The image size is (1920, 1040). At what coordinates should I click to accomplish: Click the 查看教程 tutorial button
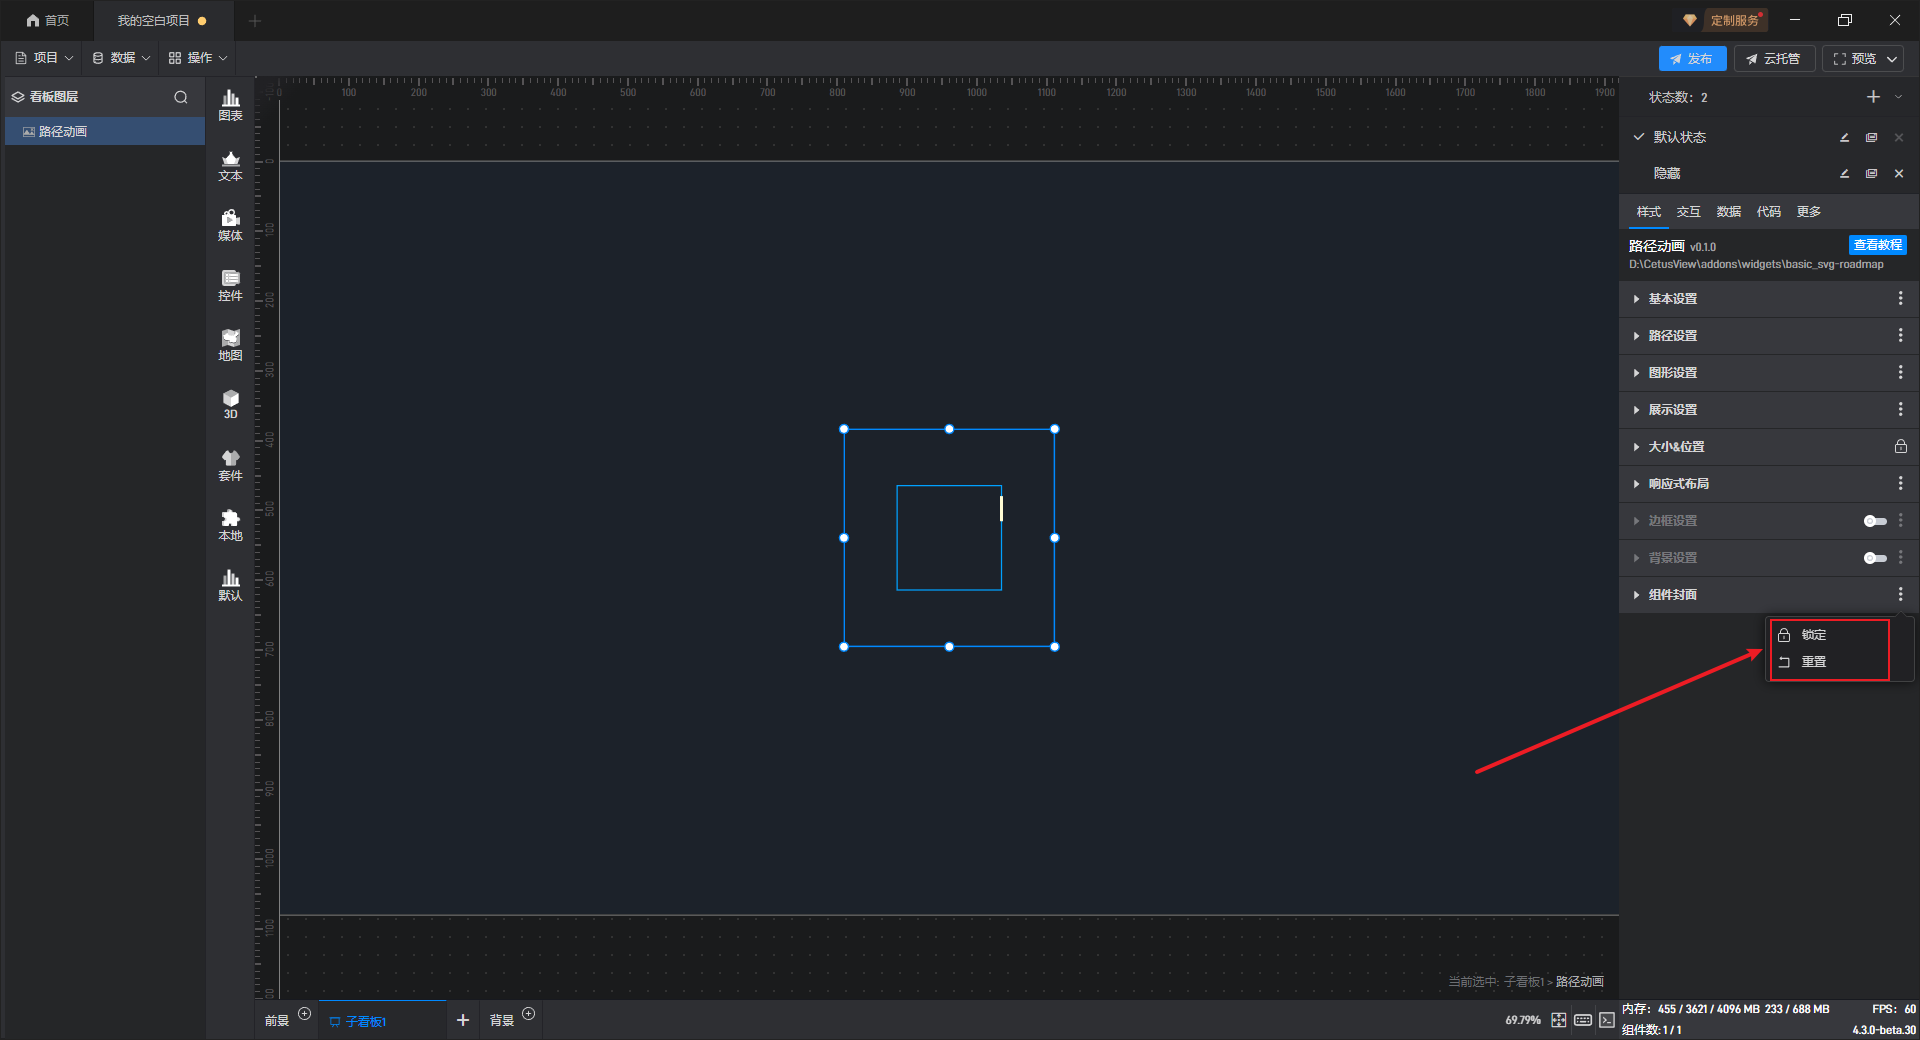1877,245
